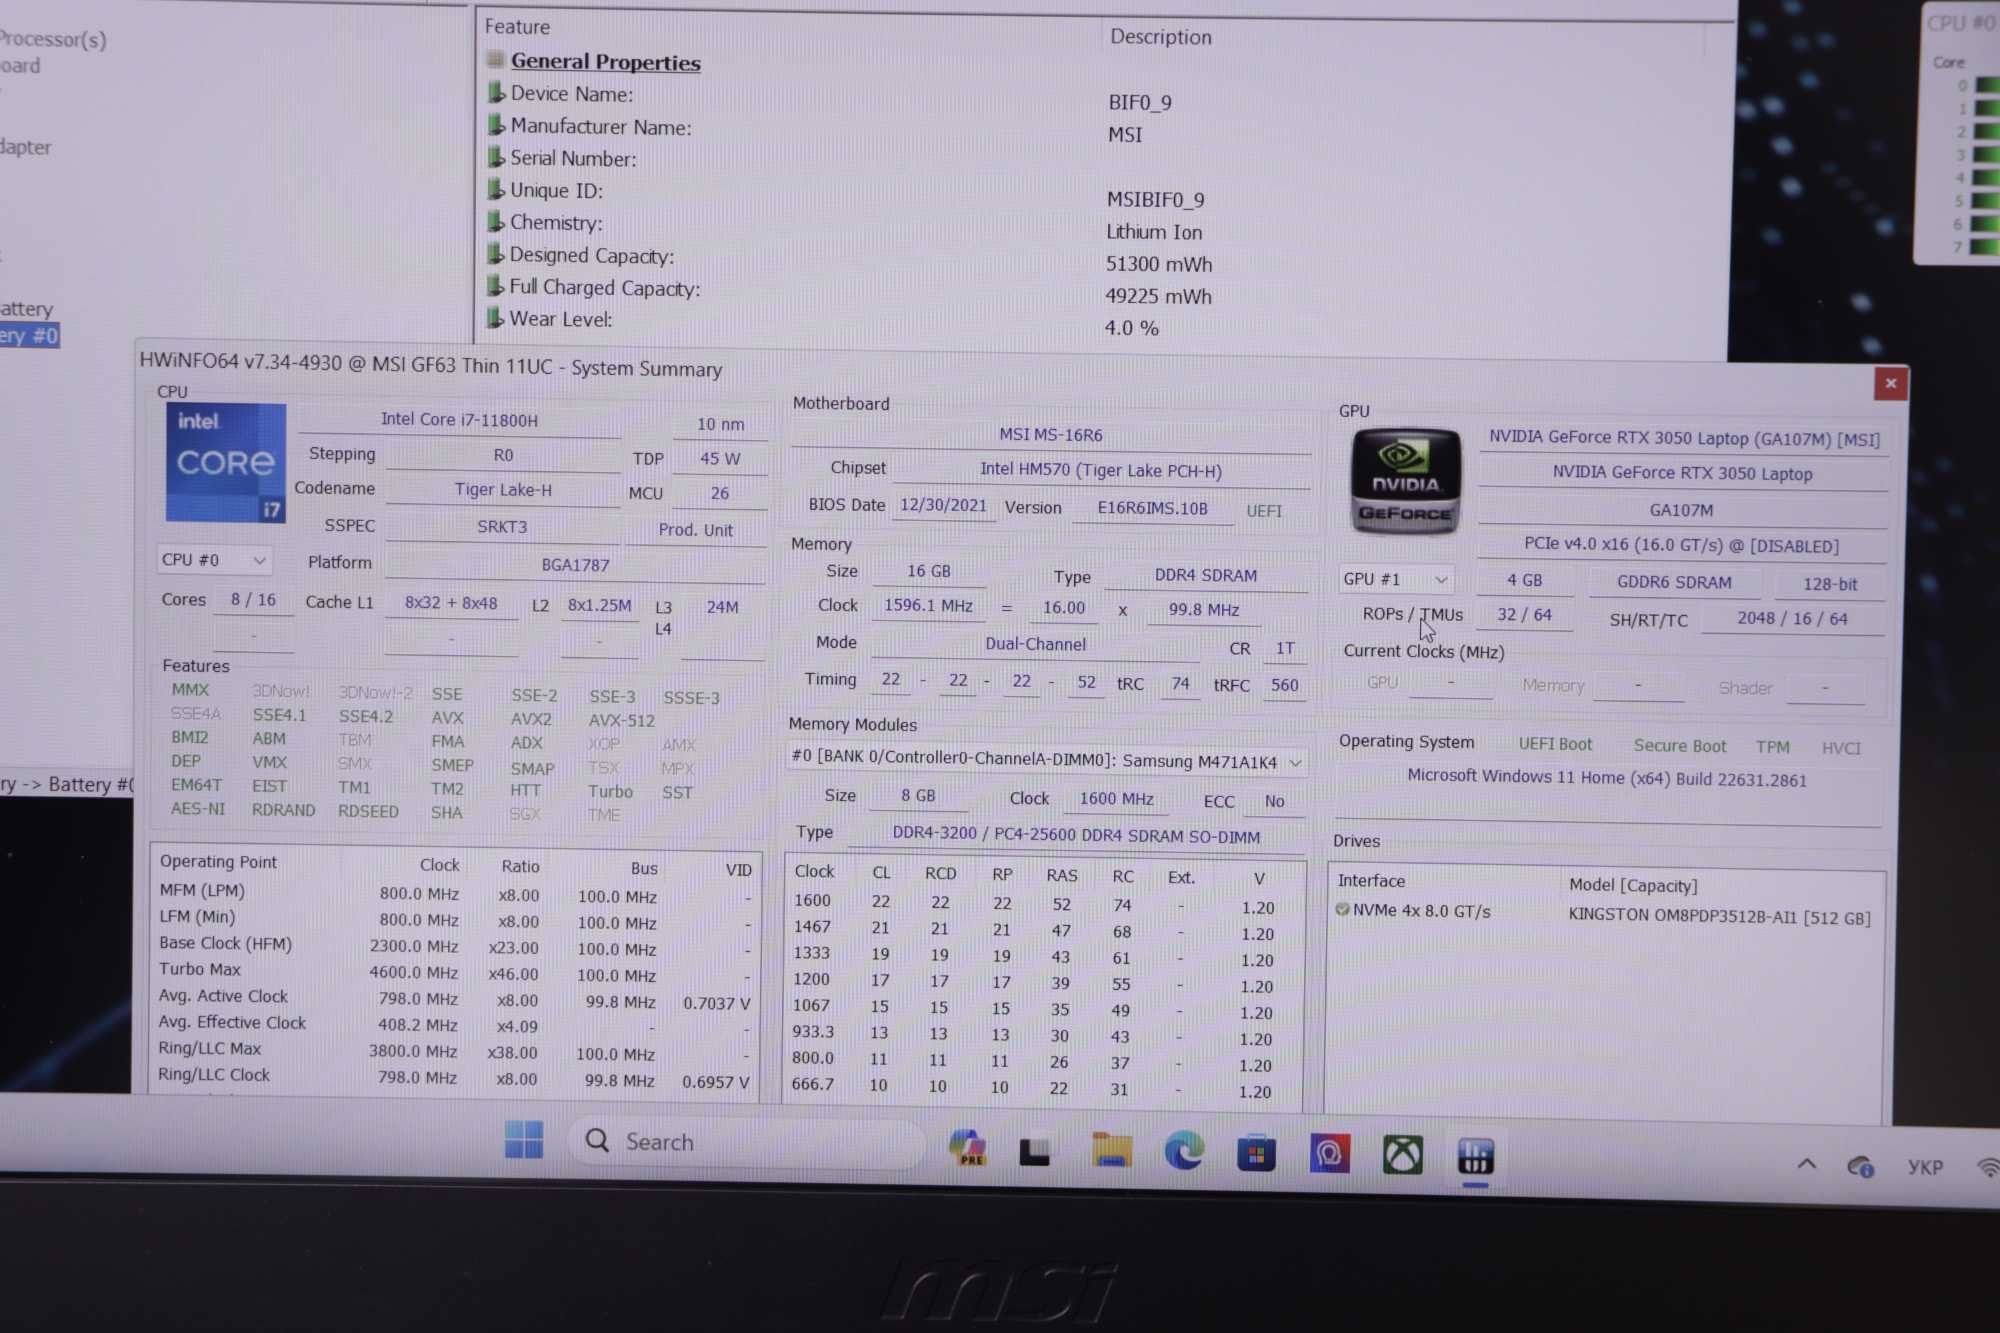Click the Unique ID row icon
This screenshot has width=2000, height=1333.
click(x=495, y=189)
